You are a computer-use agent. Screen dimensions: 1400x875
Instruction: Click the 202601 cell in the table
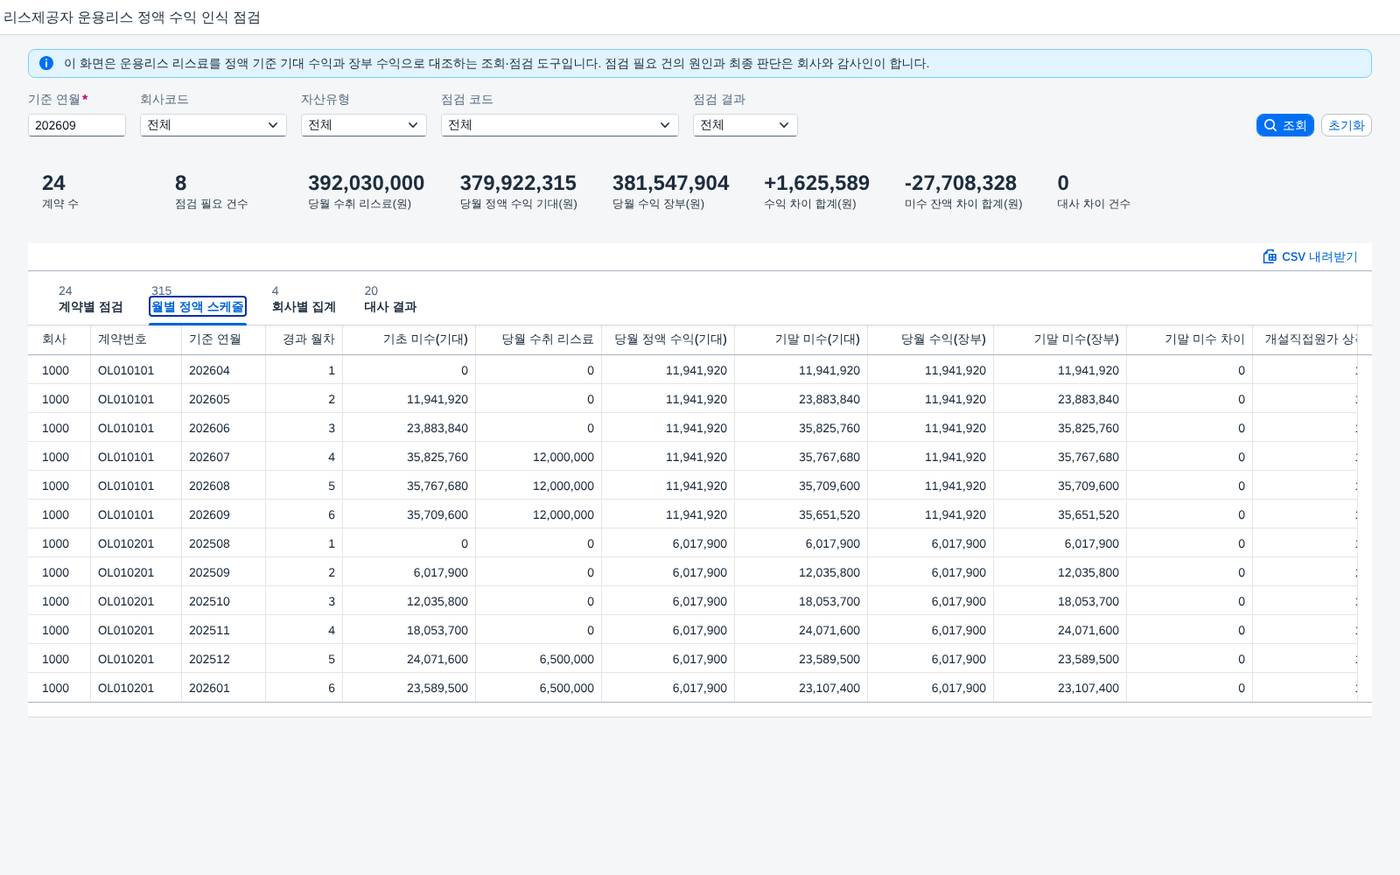click(x=209, y=688)
